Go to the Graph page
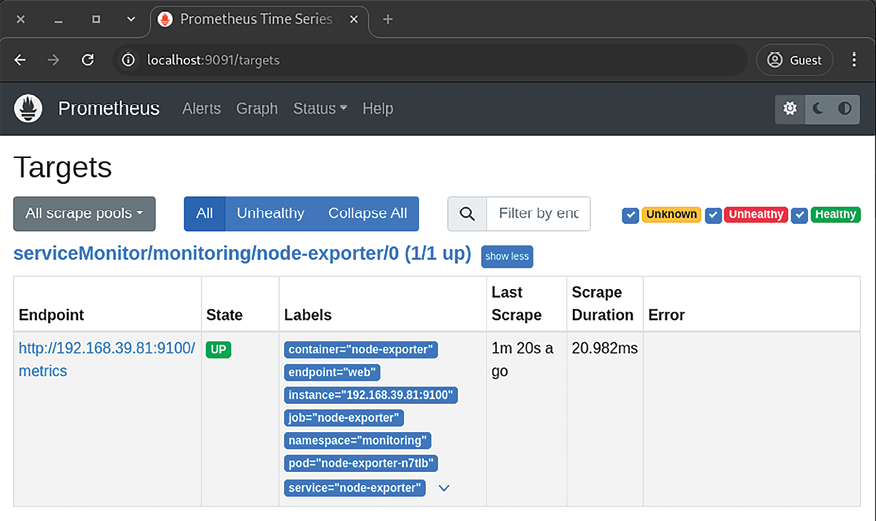The height and width of the screenshot is (521, 876). (x=257, y=109)
